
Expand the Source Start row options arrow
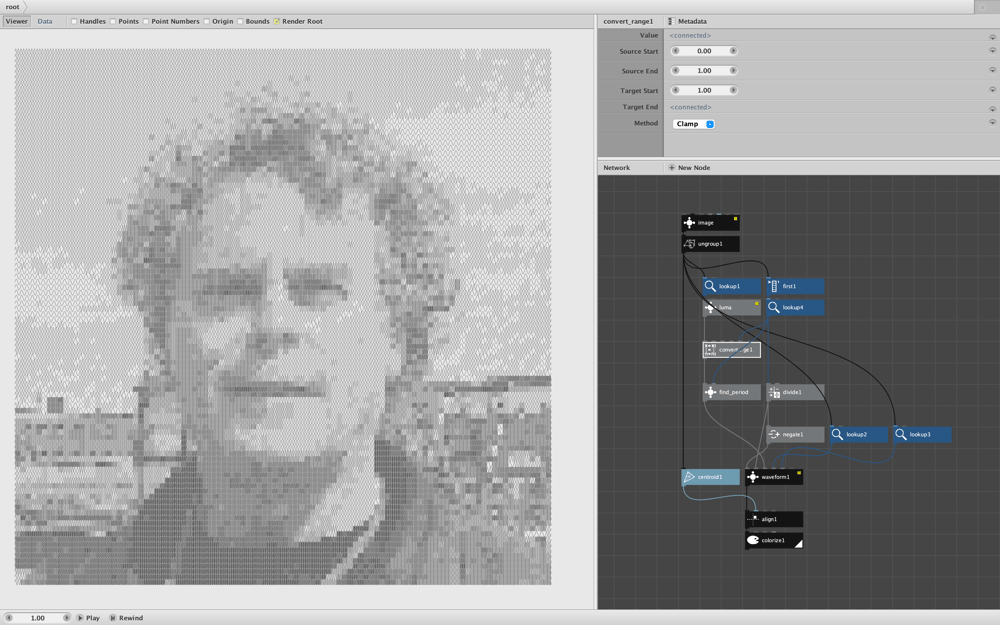[992, 50]
